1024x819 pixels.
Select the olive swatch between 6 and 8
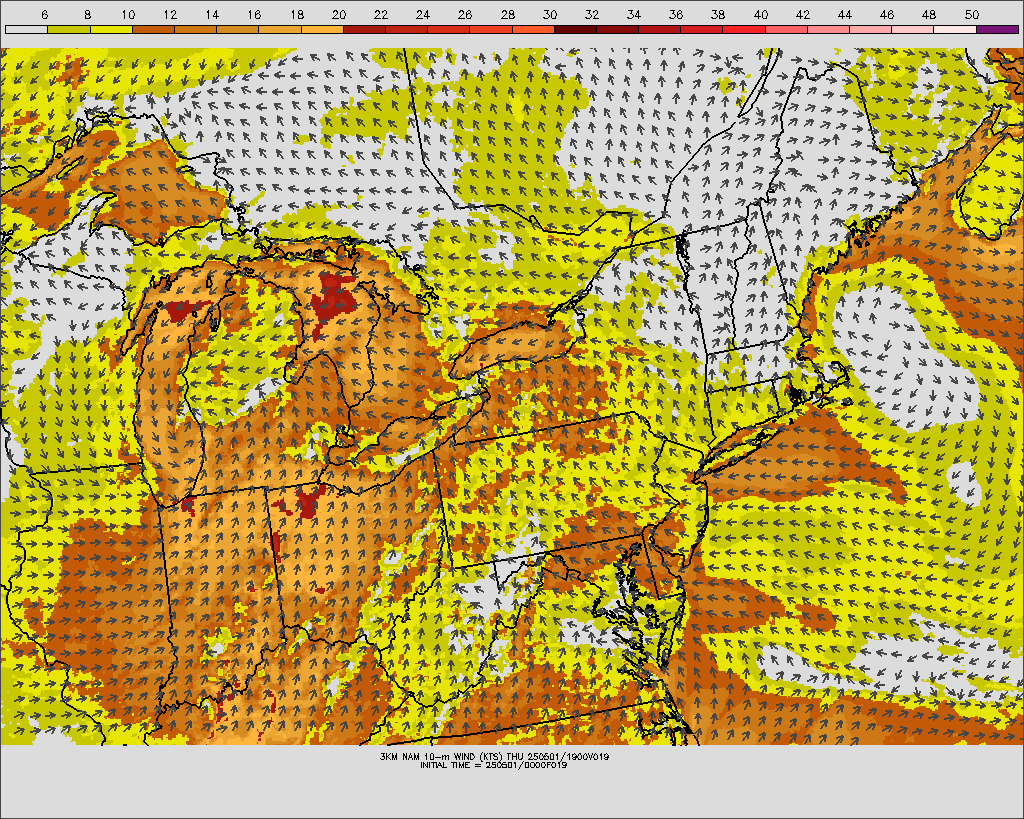coord(69,29)
